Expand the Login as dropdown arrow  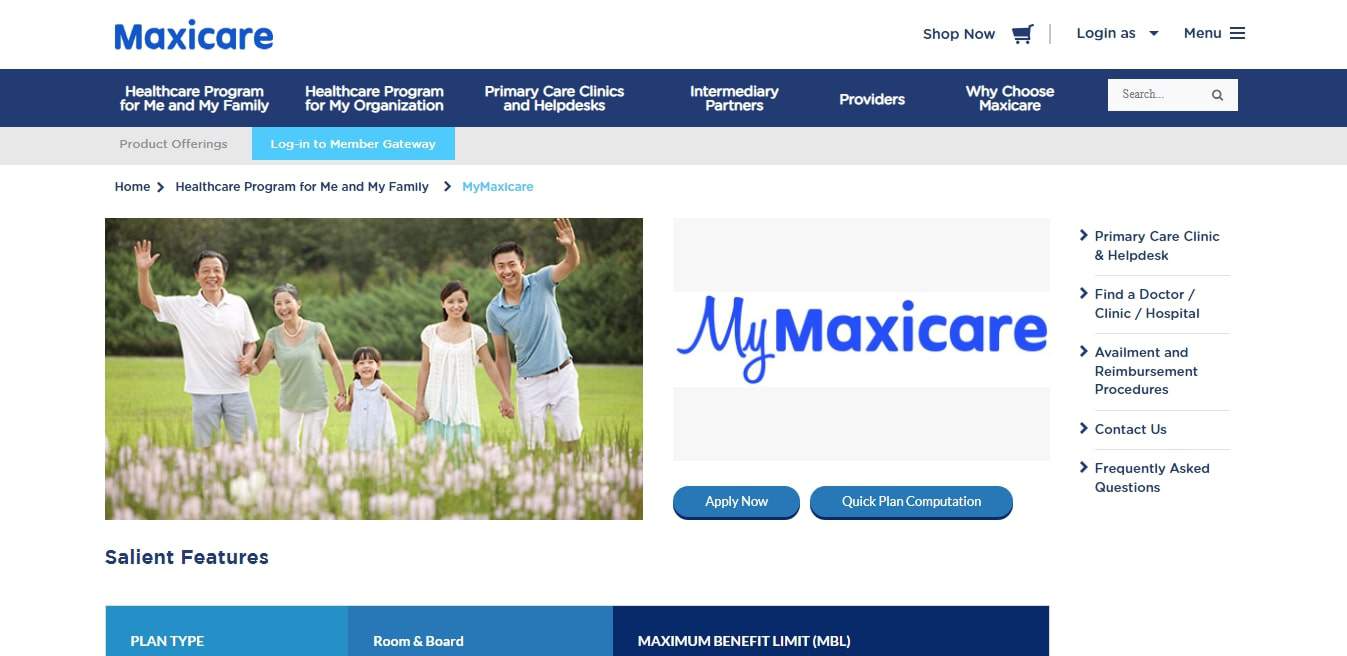pos(1153,33)
